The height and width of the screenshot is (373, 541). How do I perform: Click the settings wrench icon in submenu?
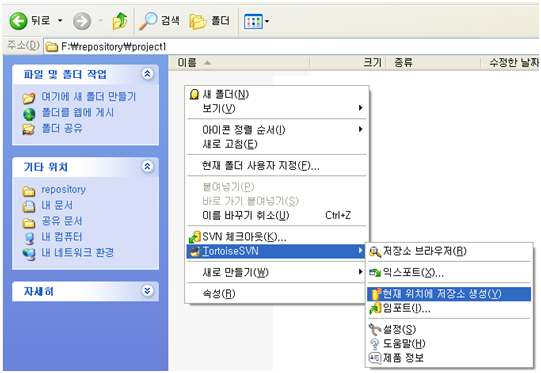point(375,330)
